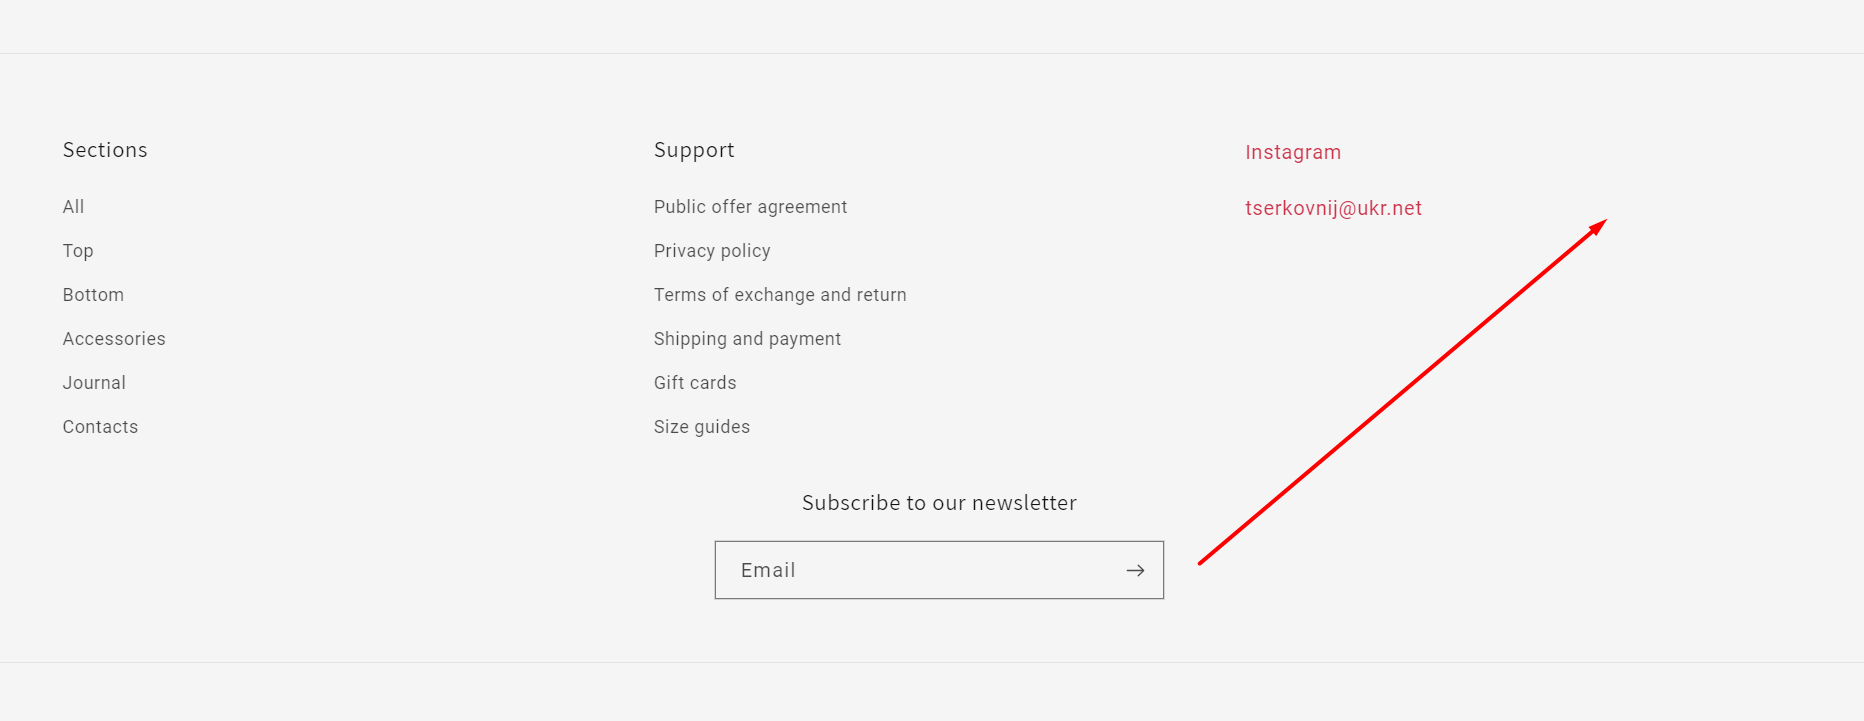1864x721 pixels.
Task: Click the tserkovnij@ukr.net email link
Action: point(1333,208)
